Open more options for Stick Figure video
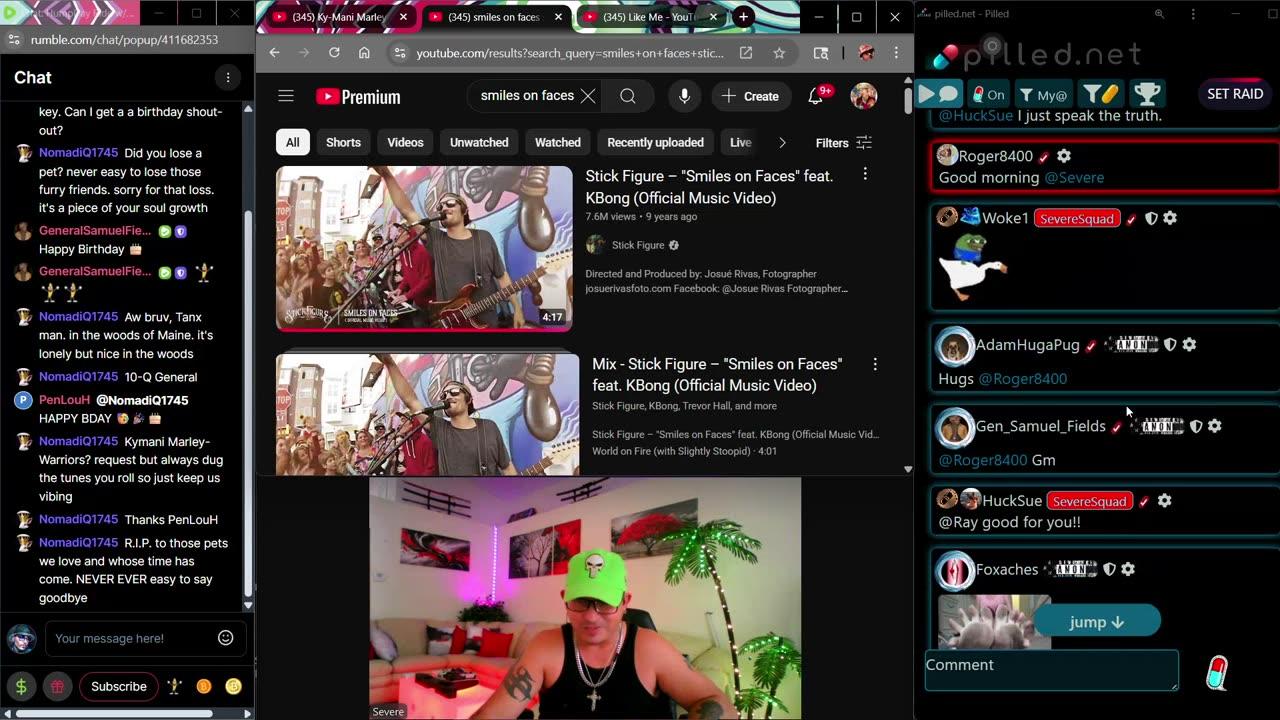This screenshot has width=1280, height=720. (865, 175)
